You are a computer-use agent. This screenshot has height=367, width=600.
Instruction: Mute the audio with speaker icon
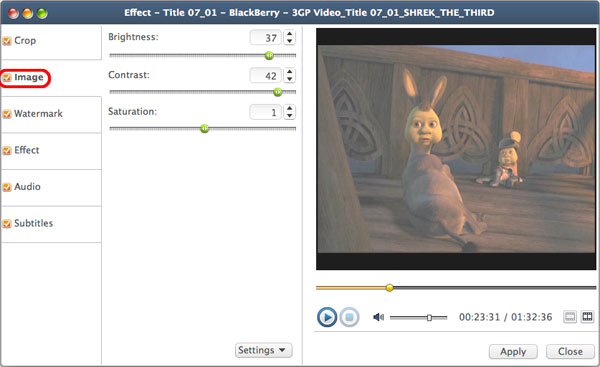[x=378, y=317]
